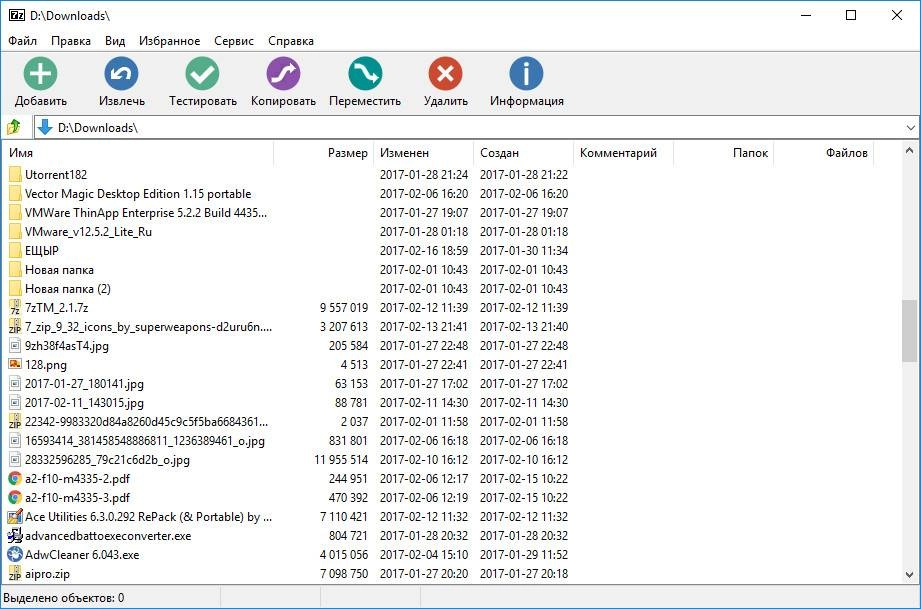Click the Chrome icon of a2-f10-m4335-2.pdf

(x=15, y=479)
